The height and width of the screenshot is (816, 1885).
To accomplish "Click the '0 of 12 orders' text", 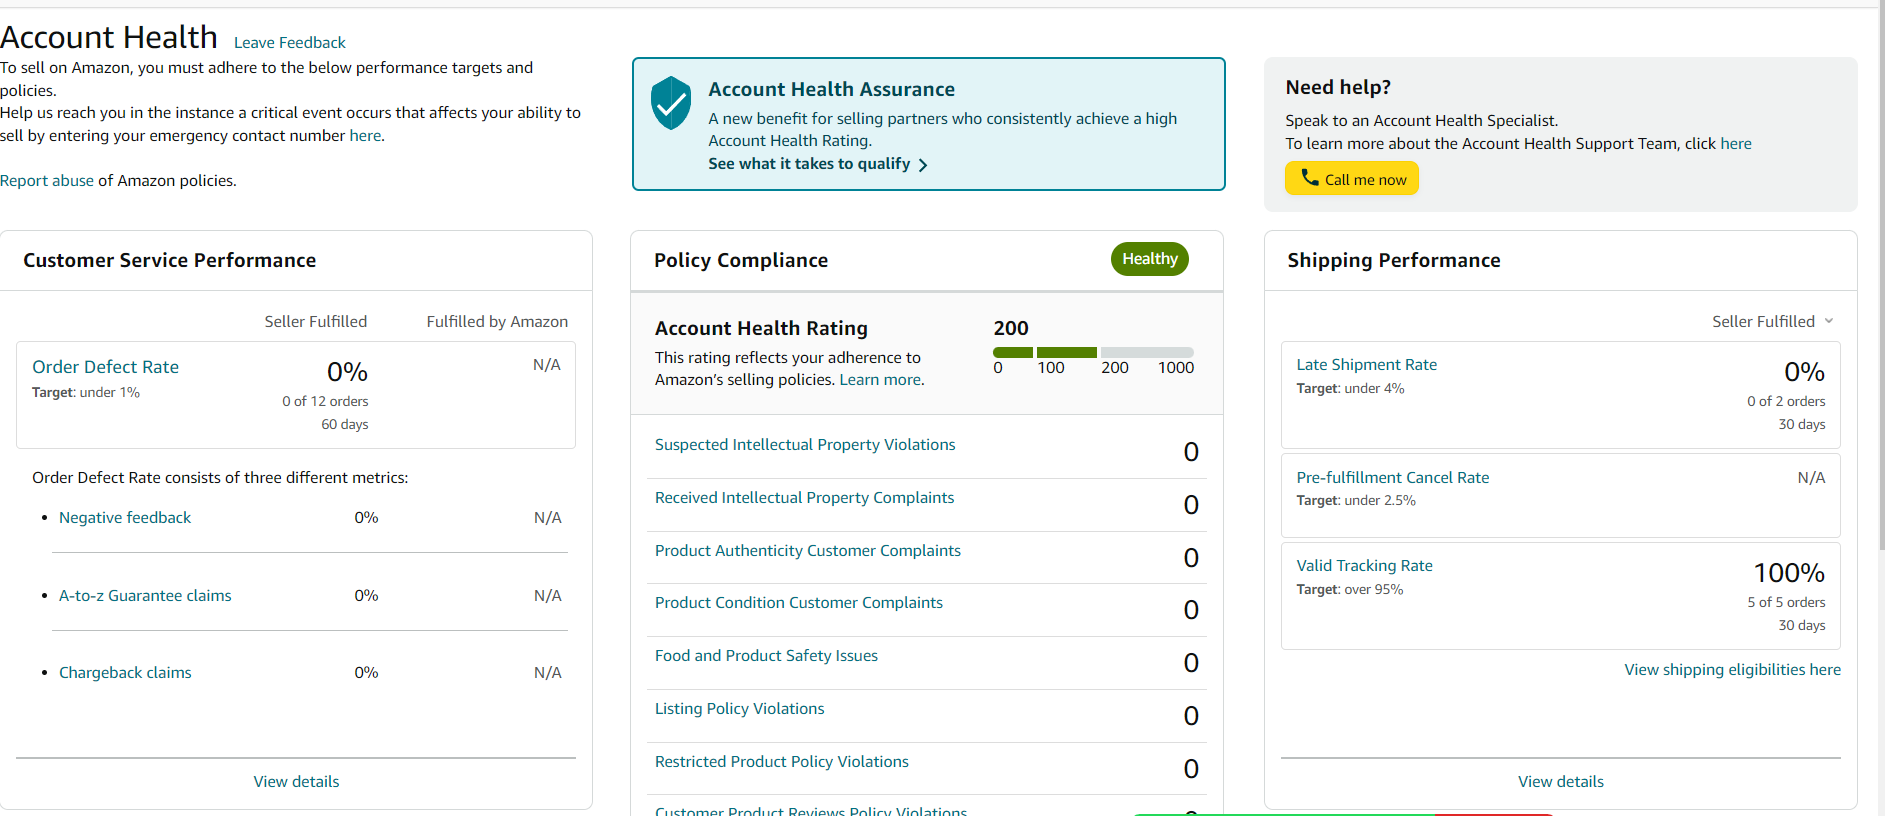I will (x=325, y=401).
